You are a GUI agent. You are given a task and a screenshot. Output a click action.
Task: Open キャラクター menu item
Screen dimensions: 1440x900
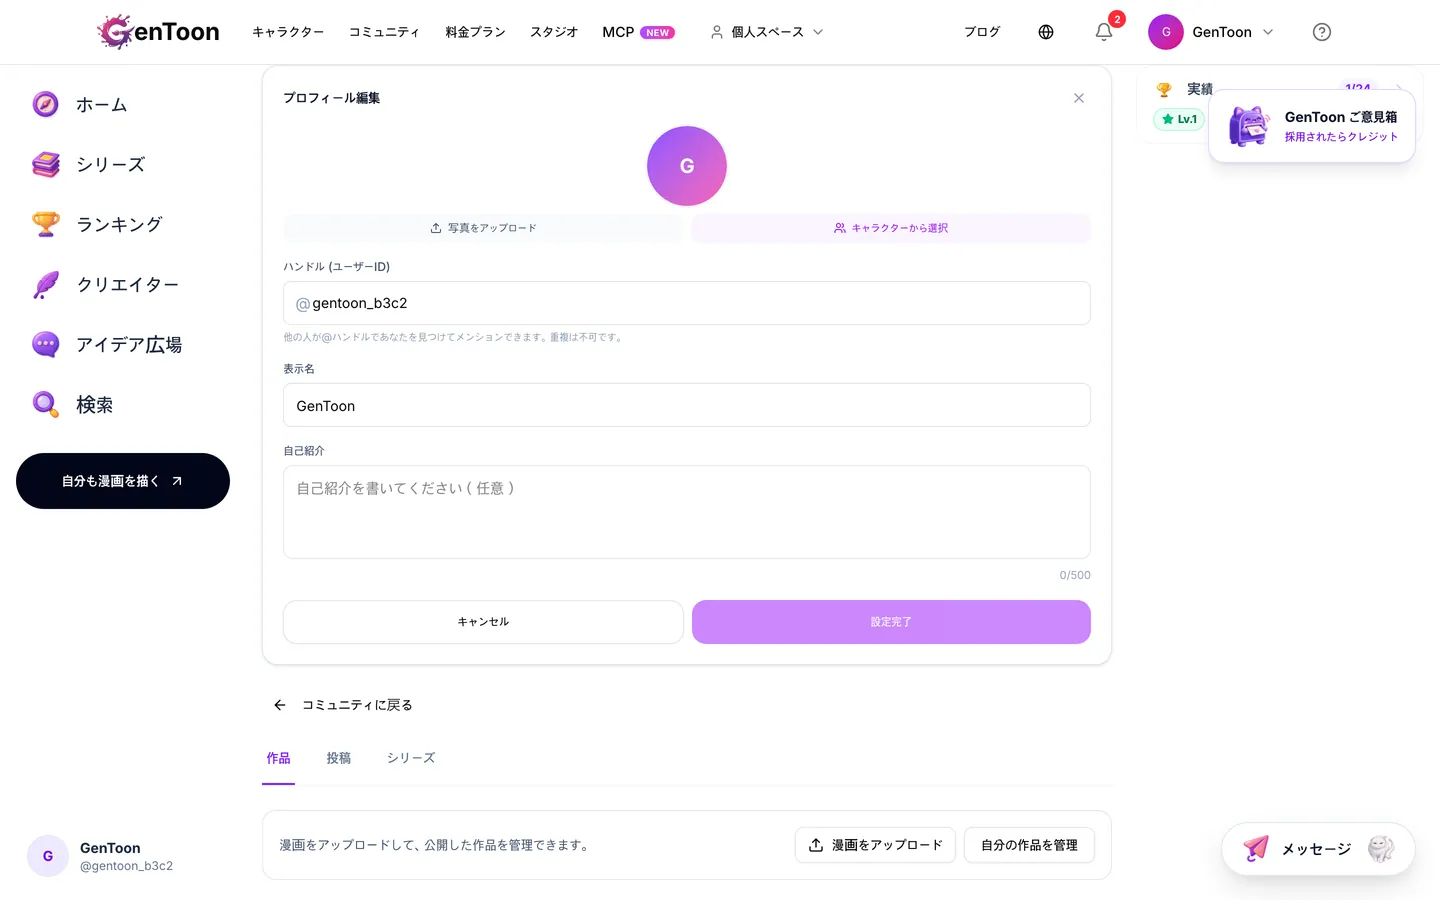click(x=288, y=32)
